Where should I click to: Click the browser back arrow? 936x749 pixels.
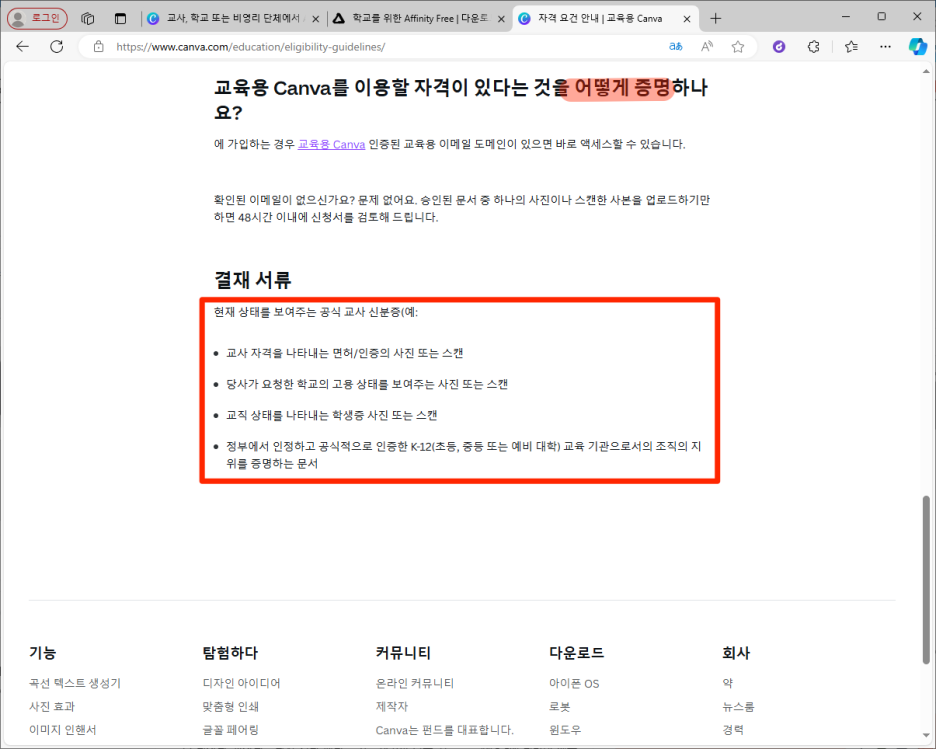[23, 47]
